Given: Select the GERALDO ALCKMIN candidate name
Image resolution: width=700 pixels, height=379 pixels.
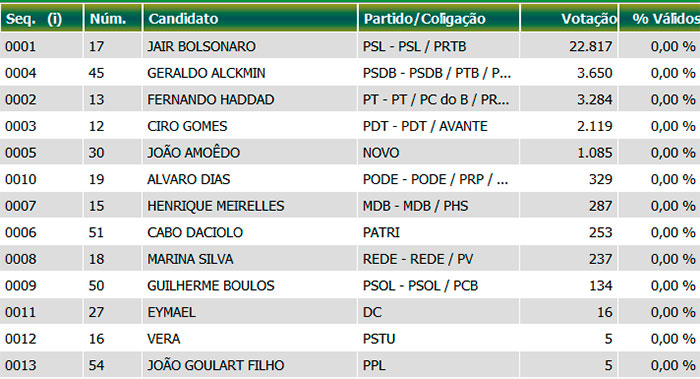Looking at the screenshot, I should [206, 73].
